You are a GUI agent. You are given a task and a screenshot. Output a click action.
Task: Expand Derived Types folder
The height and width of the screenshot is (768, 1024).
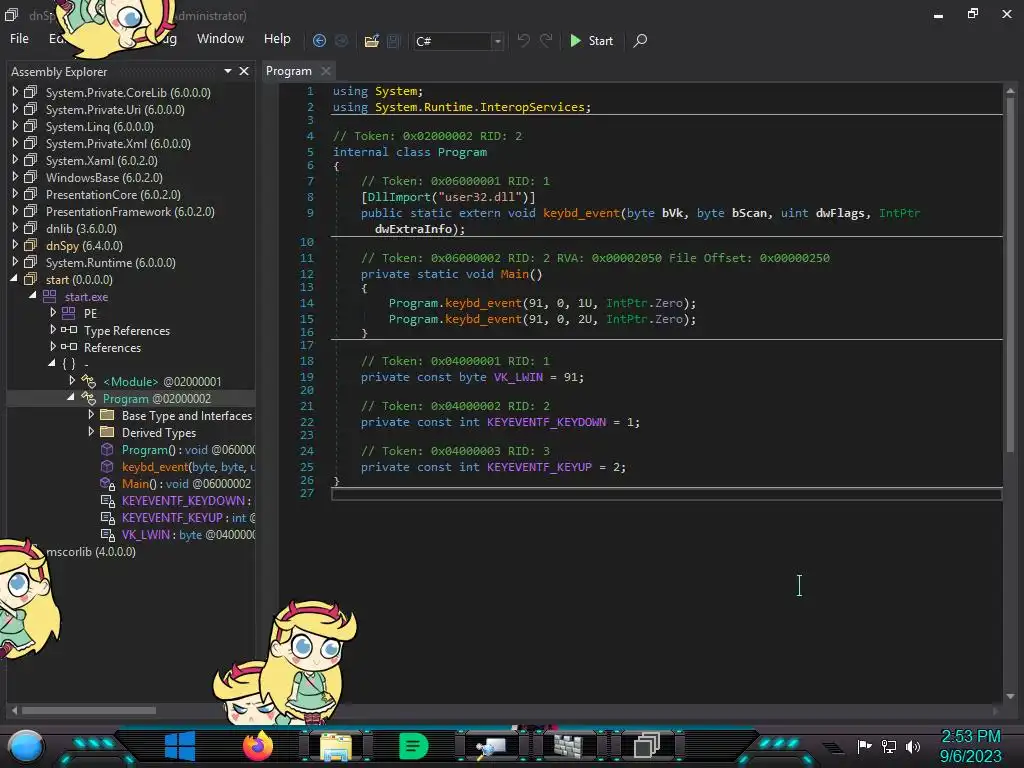[91, 432]
